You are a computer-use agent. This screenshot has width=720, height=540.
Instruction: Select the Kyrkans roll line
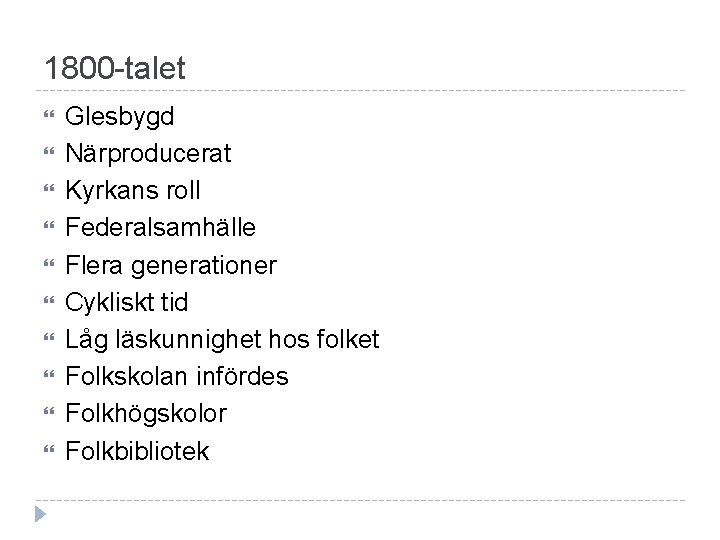(x=133, y=191)
